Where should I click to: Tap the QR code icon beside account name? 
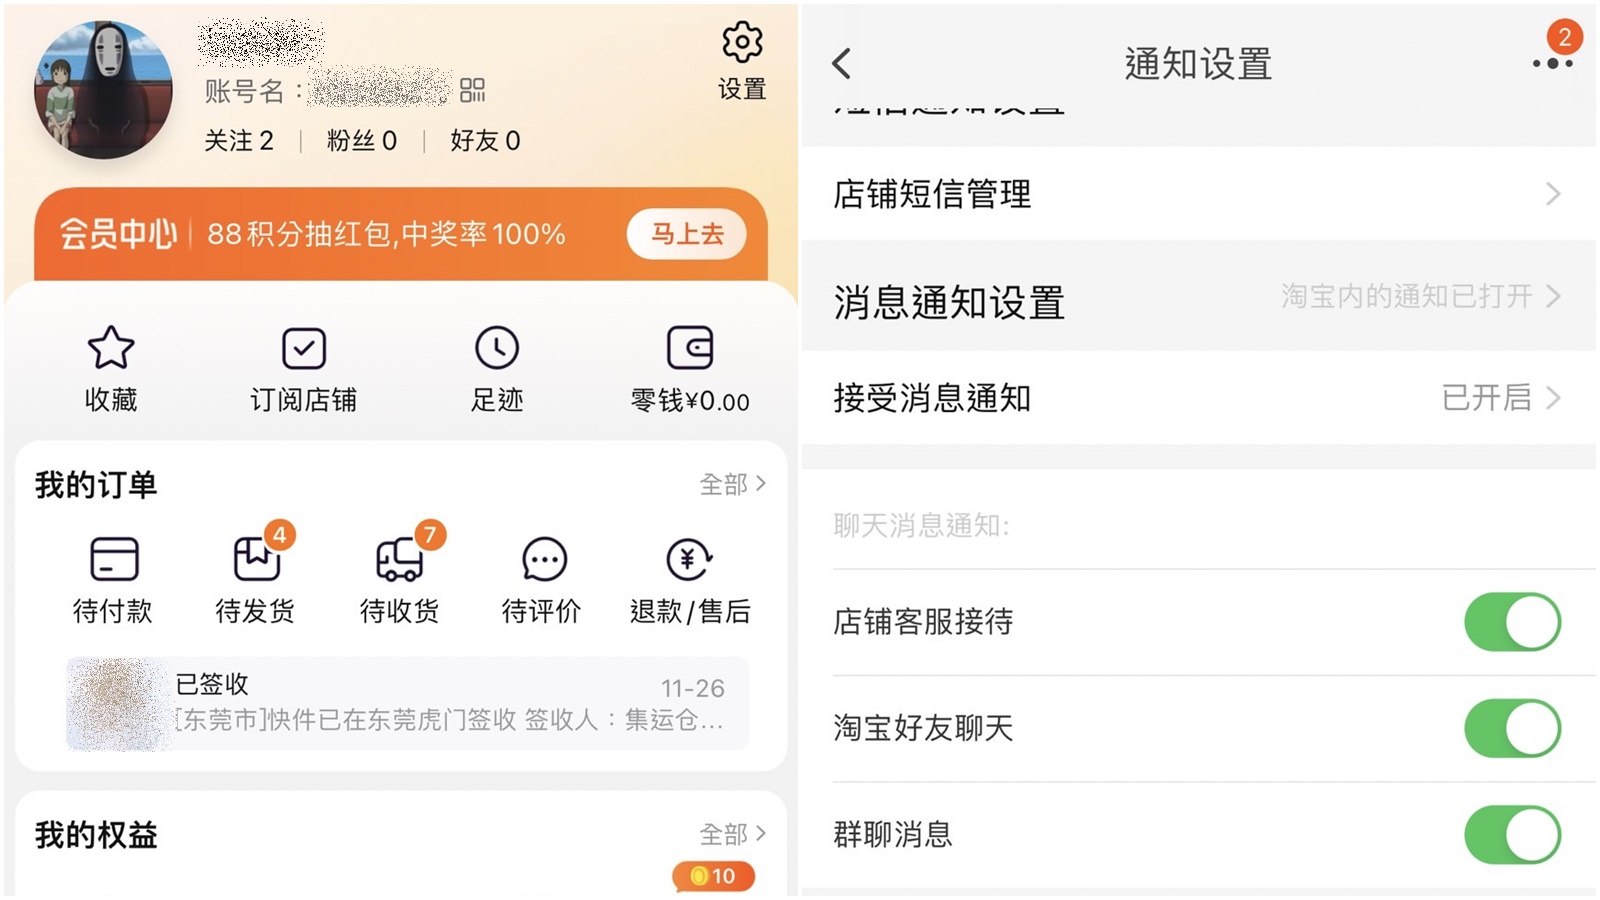coord(472,91)
